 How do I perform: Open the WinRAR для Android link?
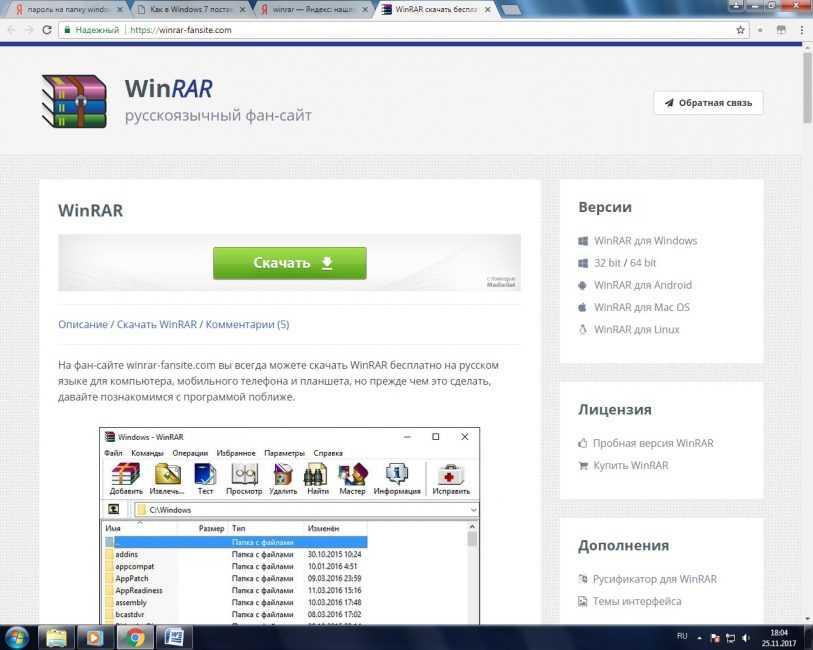click(642, 285)
